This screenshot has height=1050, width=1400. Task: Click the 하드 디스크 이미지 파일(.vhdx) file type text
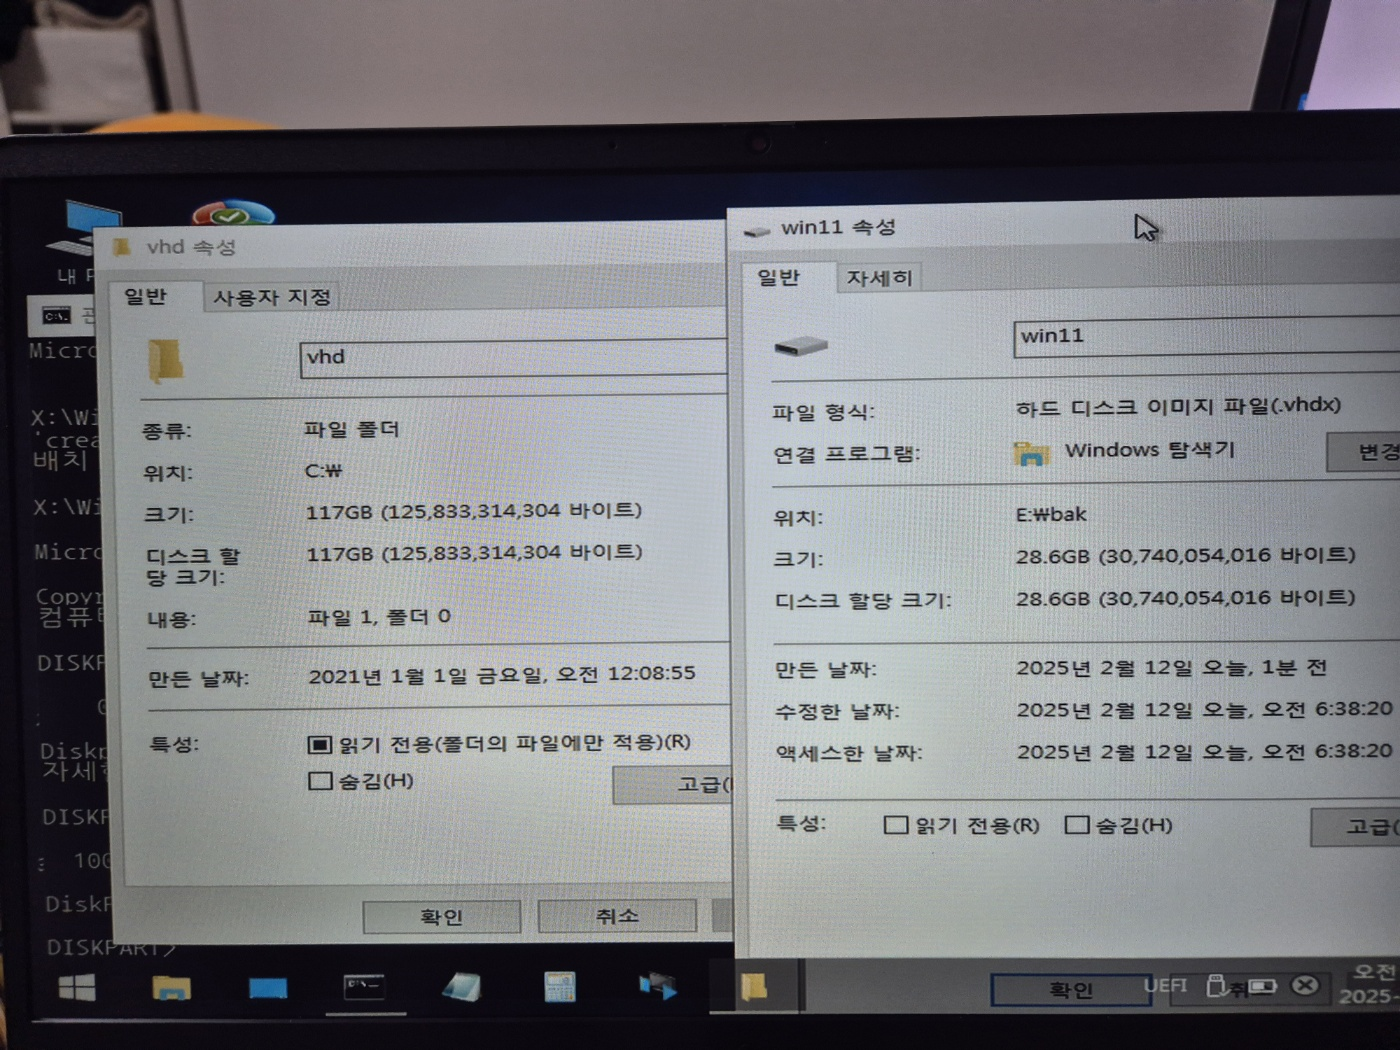click(1178, 407)
